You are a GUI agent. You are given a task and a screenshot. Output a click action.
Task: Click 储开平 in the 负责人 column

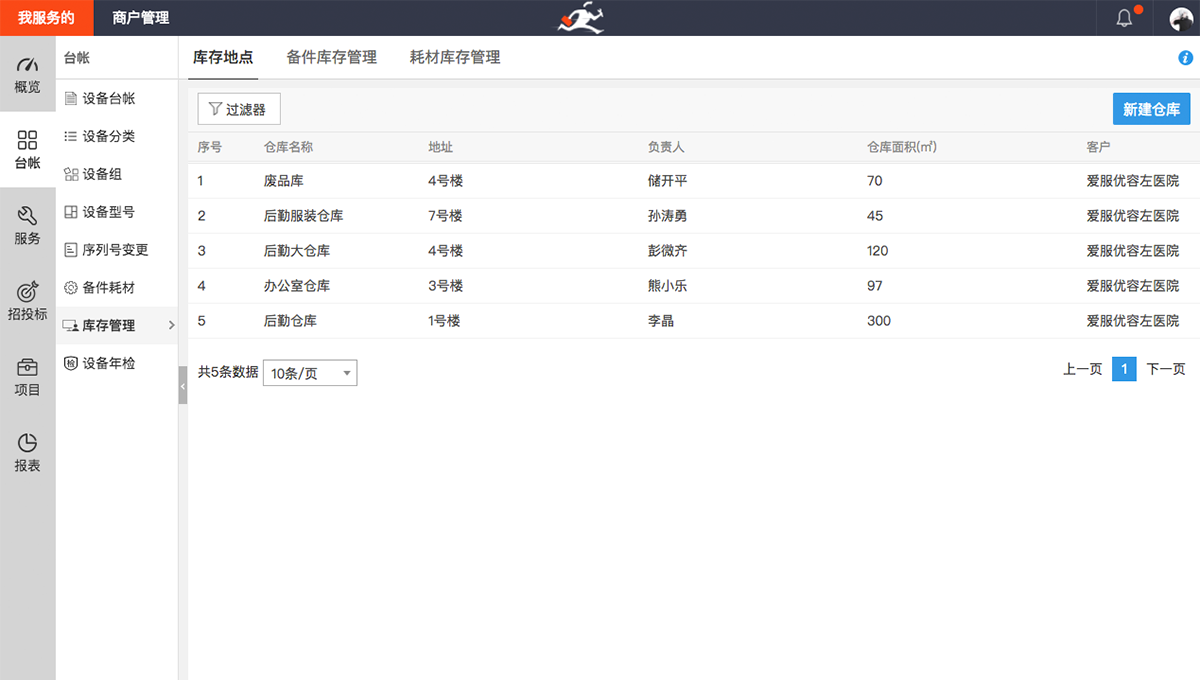[668, 181]
